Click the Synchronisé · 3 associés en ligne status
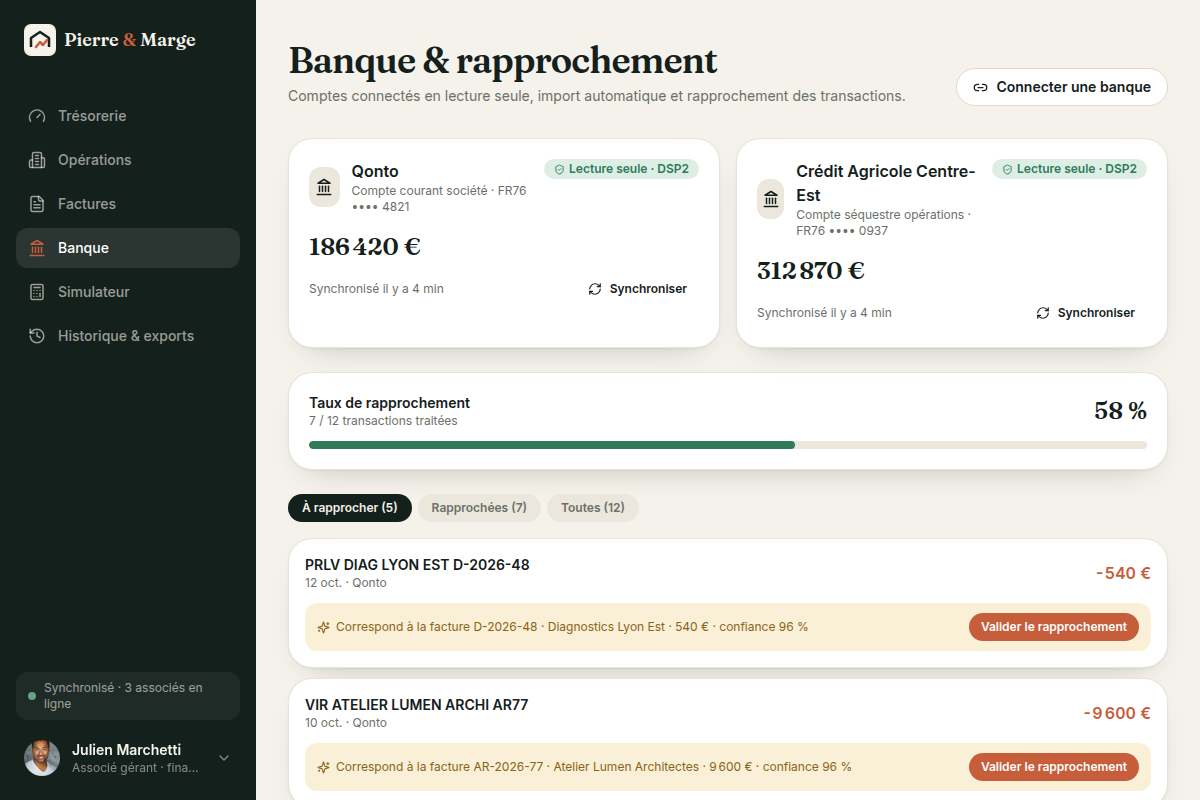This screenshot has height=800, width=1200. (x=128, y=696)
